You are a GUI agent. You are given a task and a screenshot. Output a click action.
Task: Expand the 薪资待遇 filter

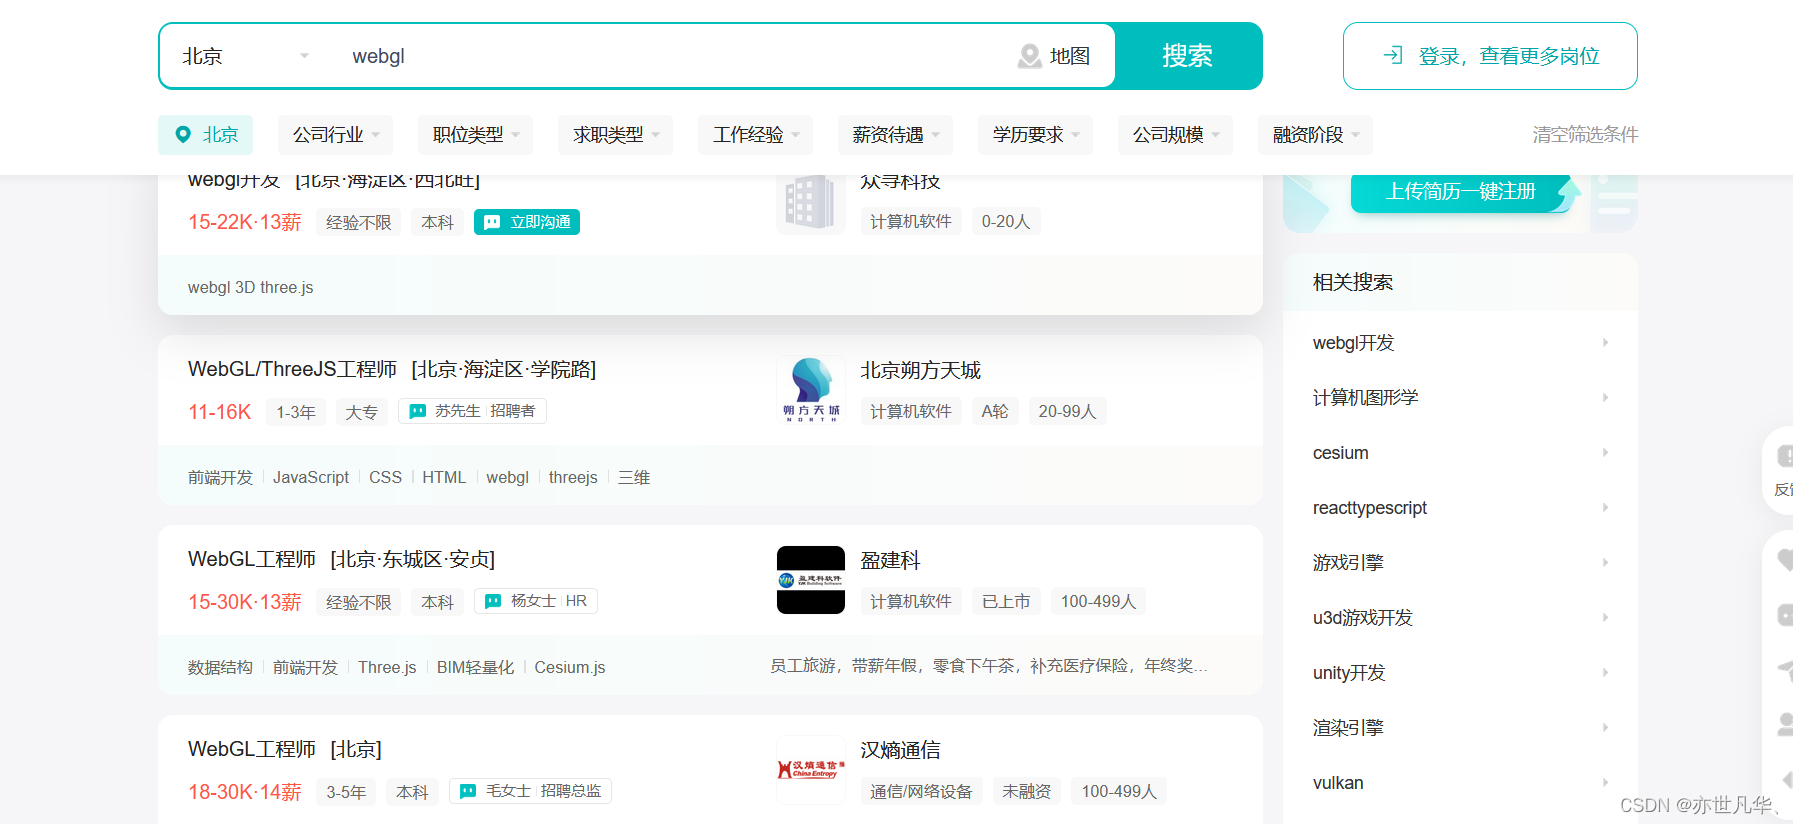coord(895,135)
